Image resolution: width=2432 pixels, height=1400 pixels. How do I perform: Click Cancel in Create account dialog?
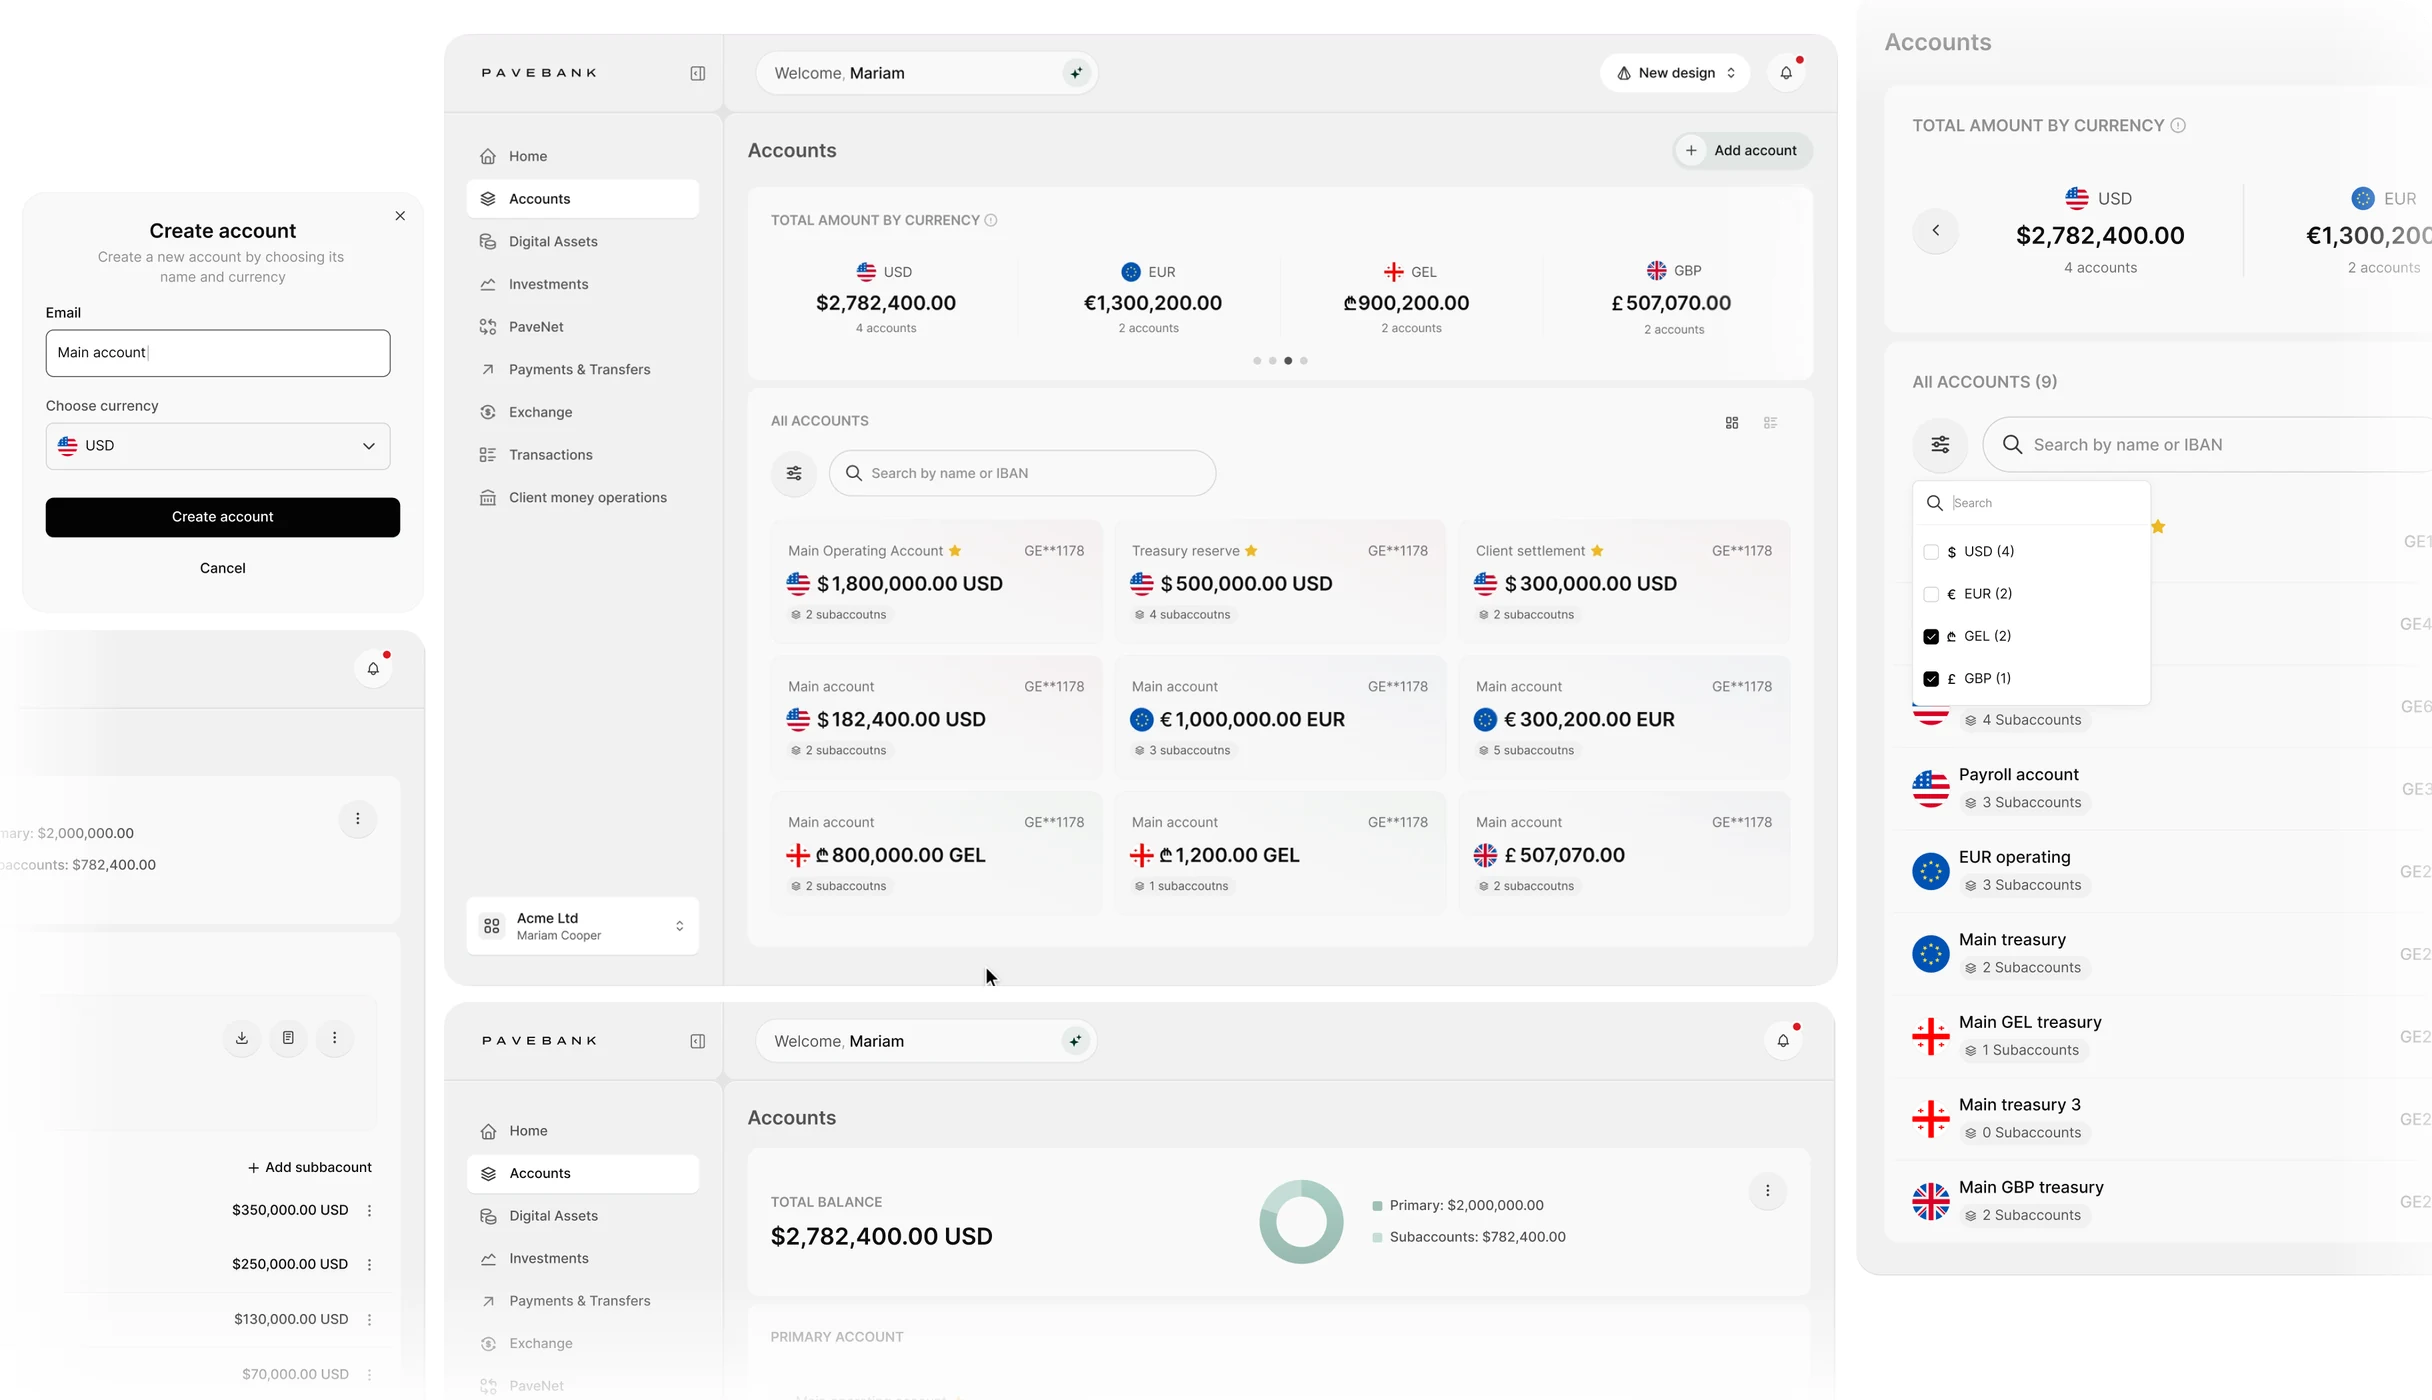pos(223,568)
